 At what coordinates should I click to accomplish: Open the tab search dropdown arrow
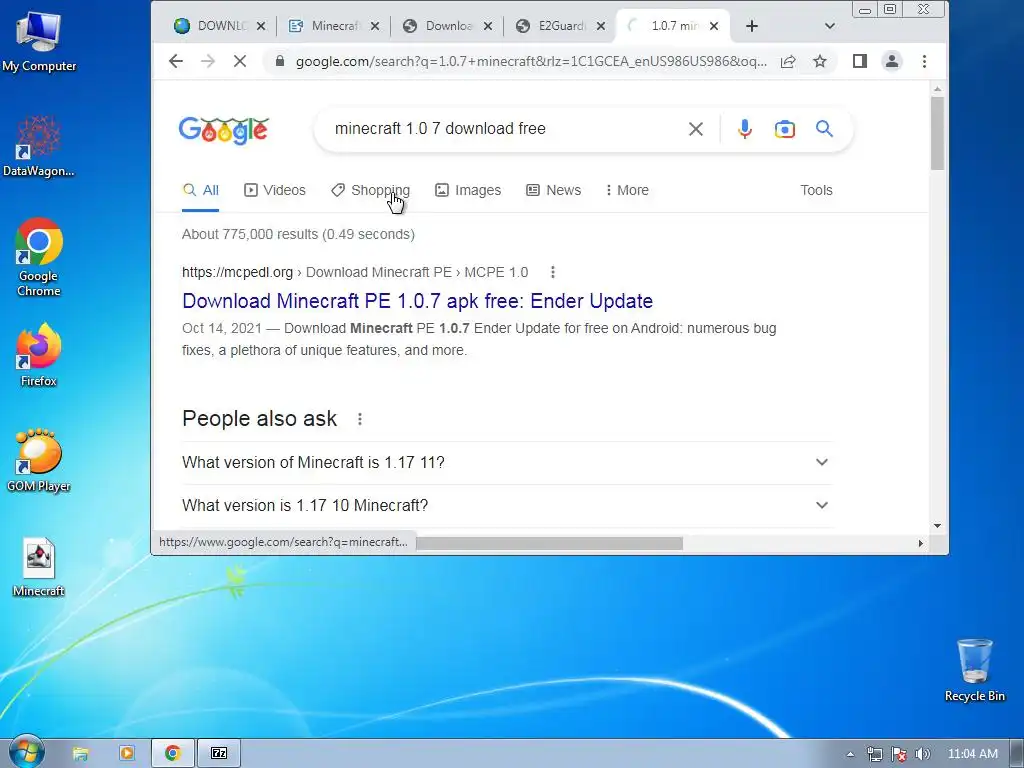[x=829, y=26]
